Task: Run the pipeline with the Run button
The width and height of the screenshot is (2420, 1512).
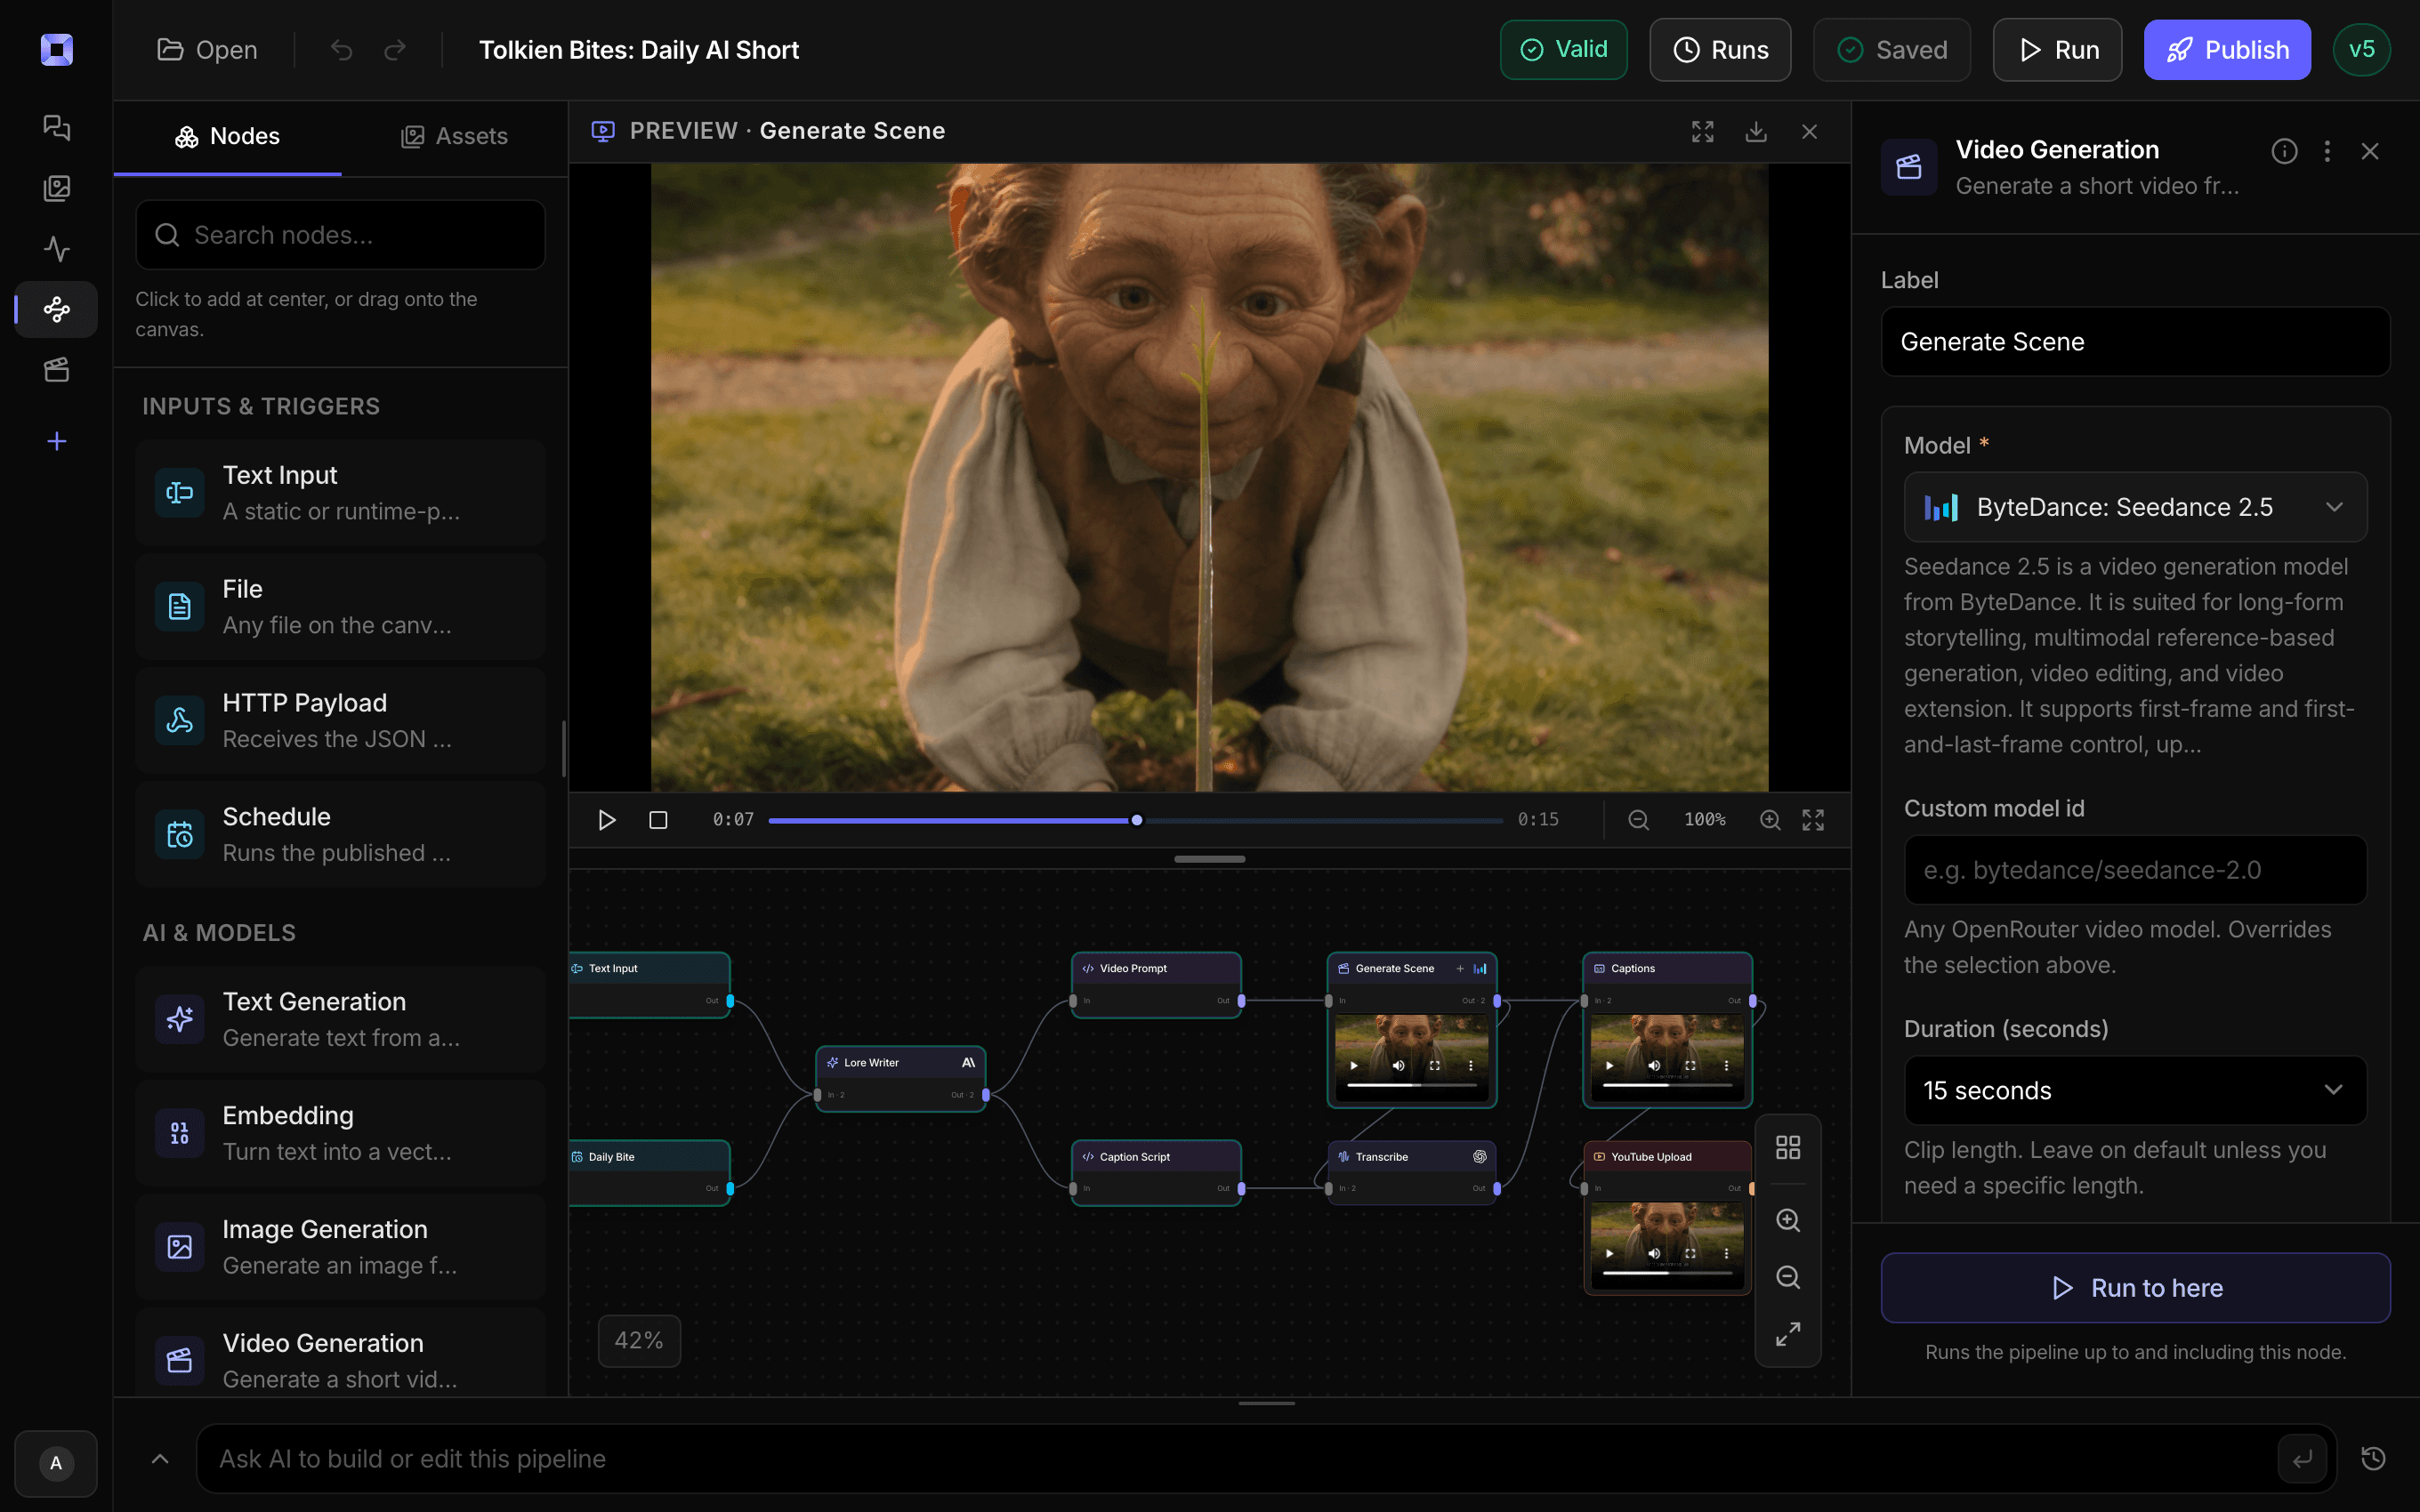Action: (x=2057, y=50)
